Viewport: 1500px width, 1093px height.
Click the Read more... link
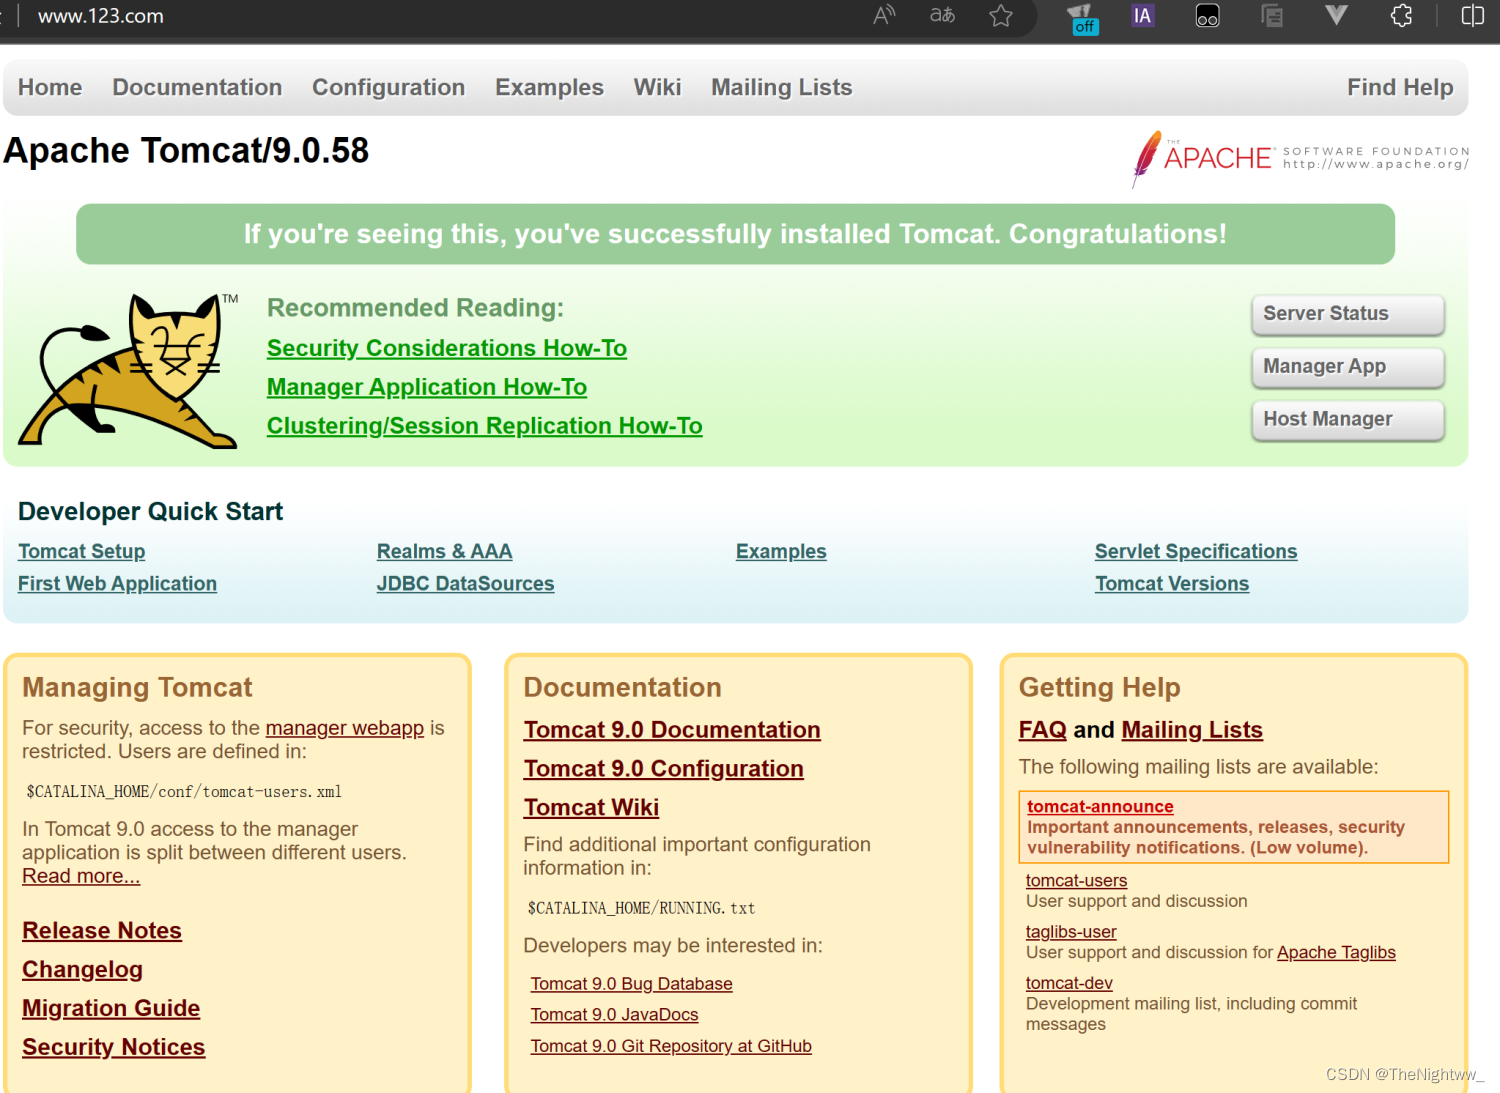(x=81, y=877)
